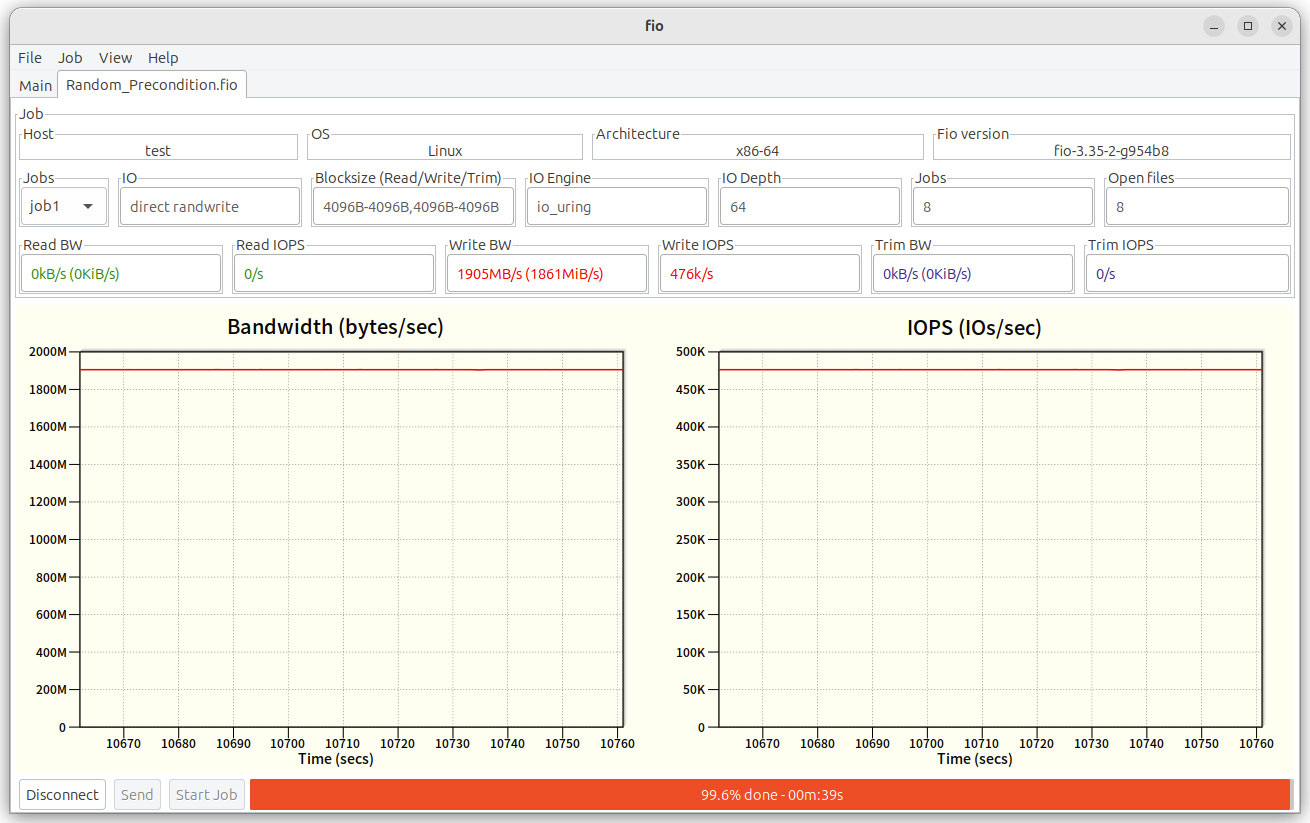
Task: Open the File menu
Action: pyautogui.click(x=30, y=58)
